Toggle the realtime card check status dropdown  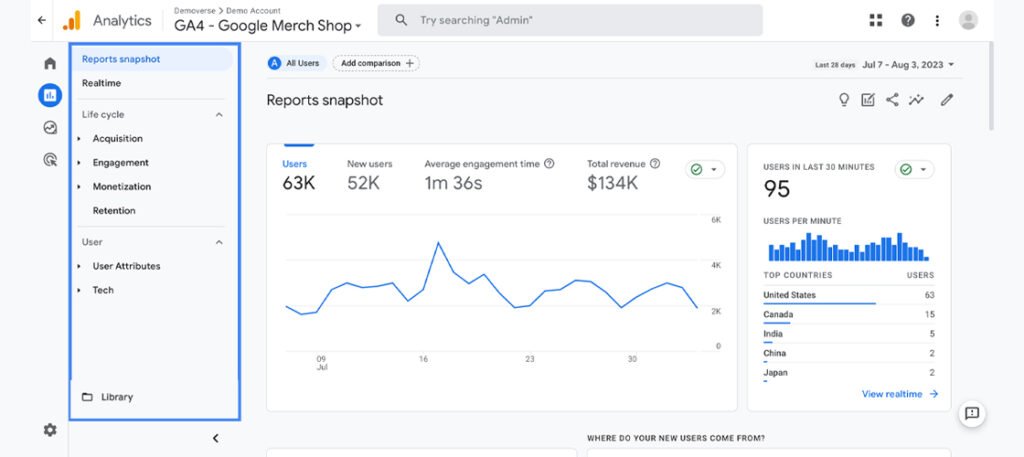tap(914, 169)
